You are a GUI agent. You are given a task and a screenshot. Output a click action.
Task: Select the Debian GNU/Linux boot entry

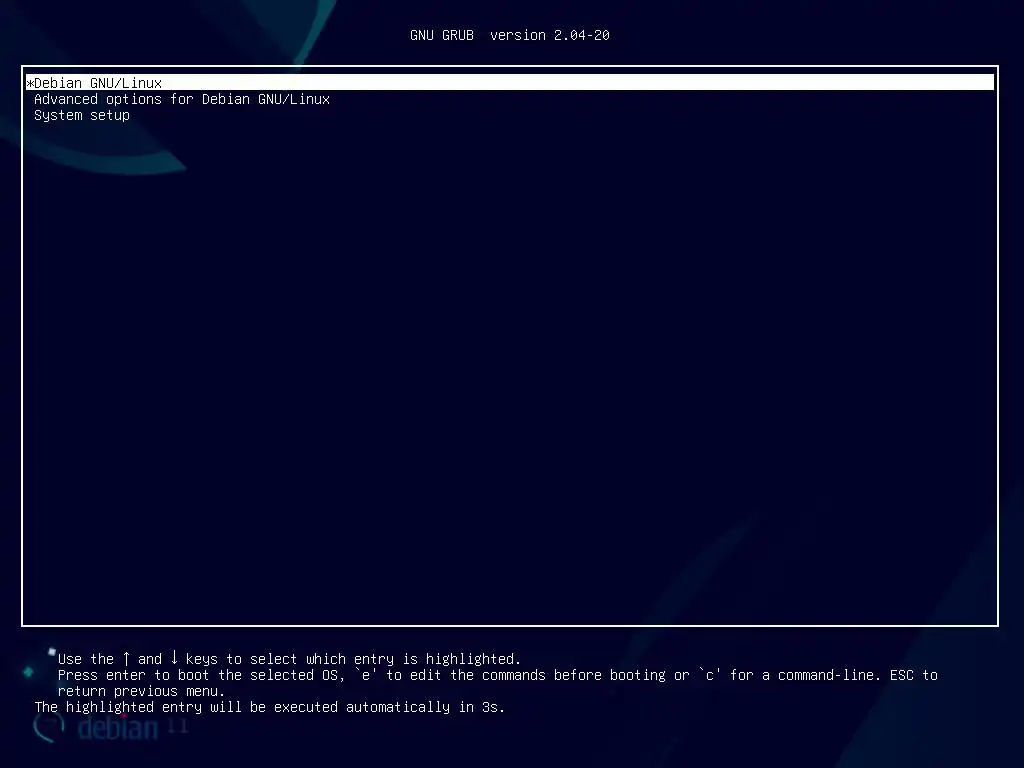click(x=510, y=83)
